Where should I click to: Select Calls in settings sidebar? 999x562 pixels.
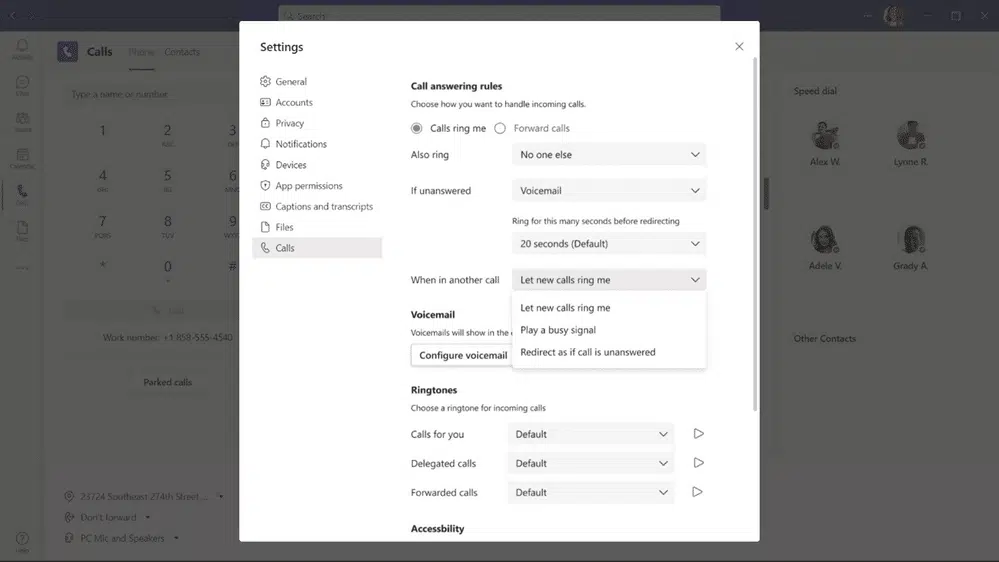(x=317, y=248)
